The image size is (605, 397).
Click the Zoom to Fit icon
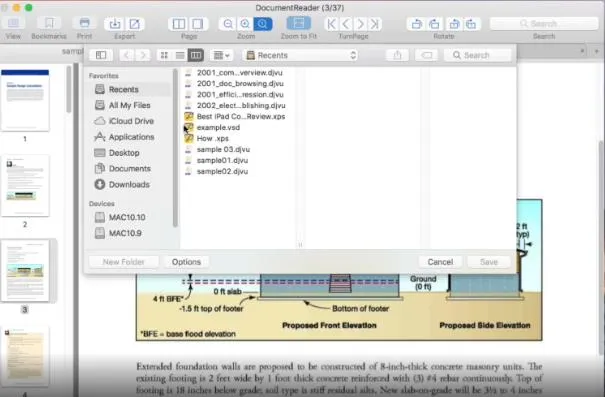coord(298,23)
